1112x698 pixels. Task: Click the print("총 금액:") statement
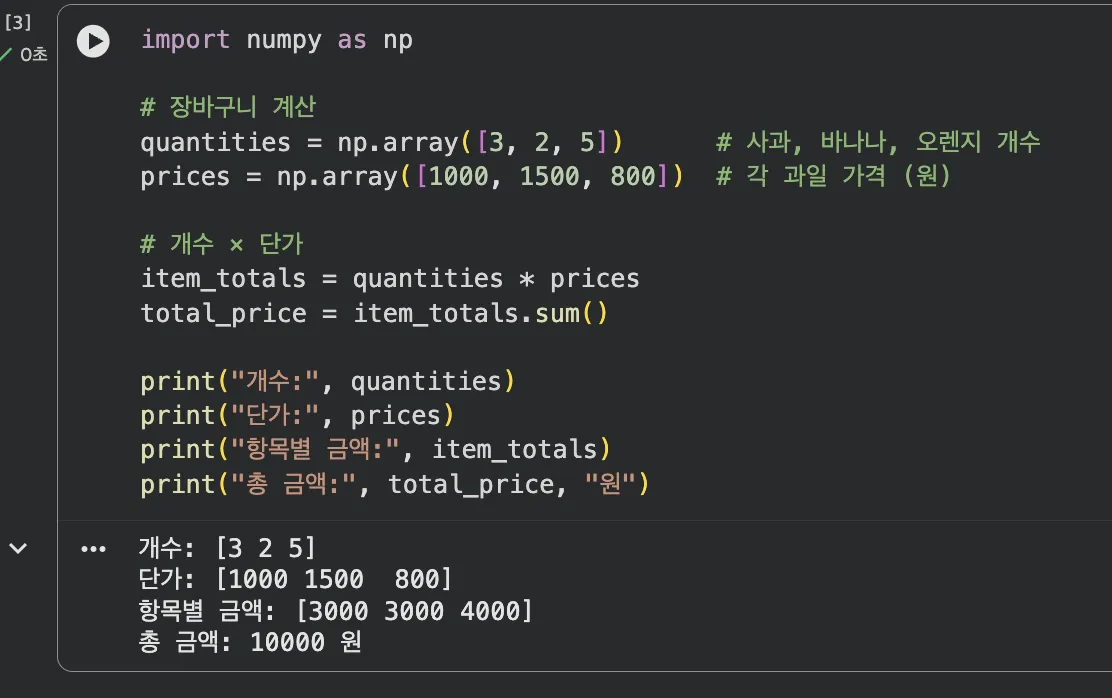394,484
